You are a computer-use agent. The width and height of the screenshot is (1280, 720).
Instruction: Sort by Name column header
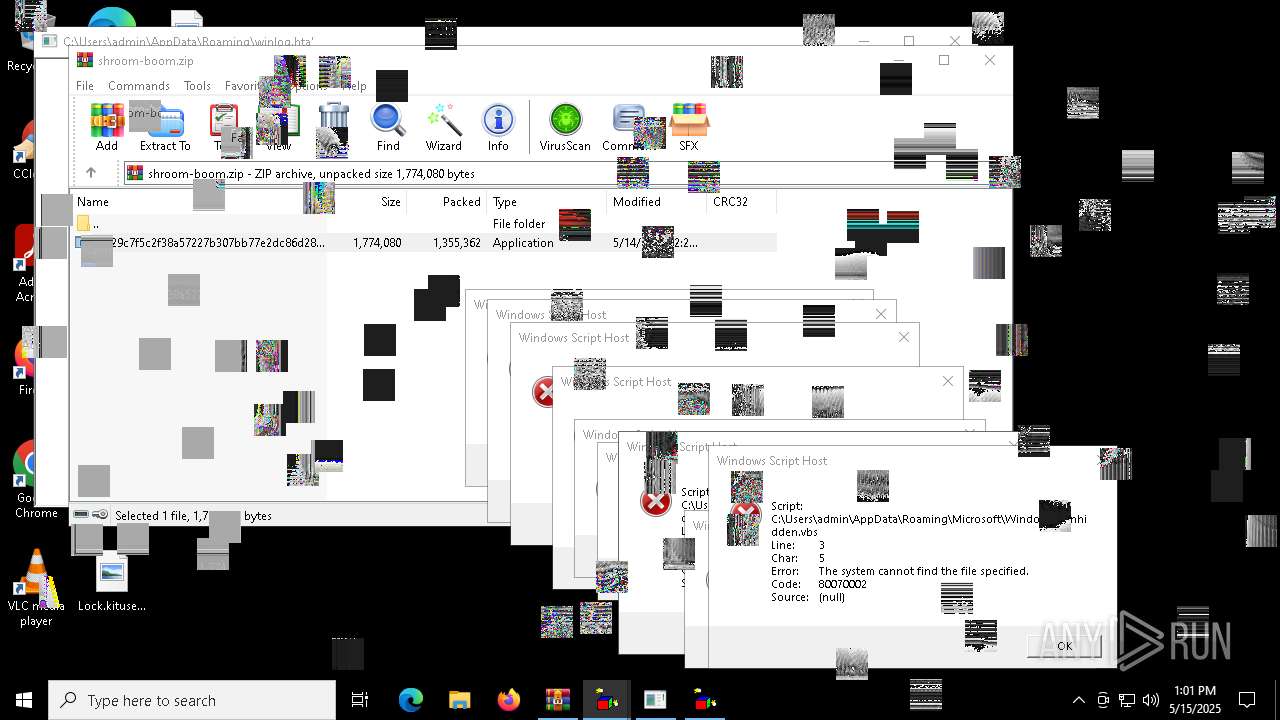pyautogui.click(x=93, y=202)
